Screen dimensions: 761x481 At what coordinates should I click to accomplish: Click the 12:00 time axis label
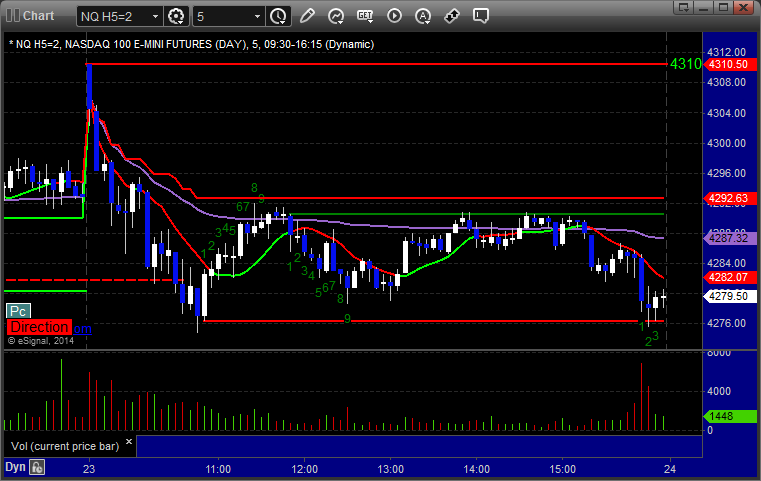point(304,469)
